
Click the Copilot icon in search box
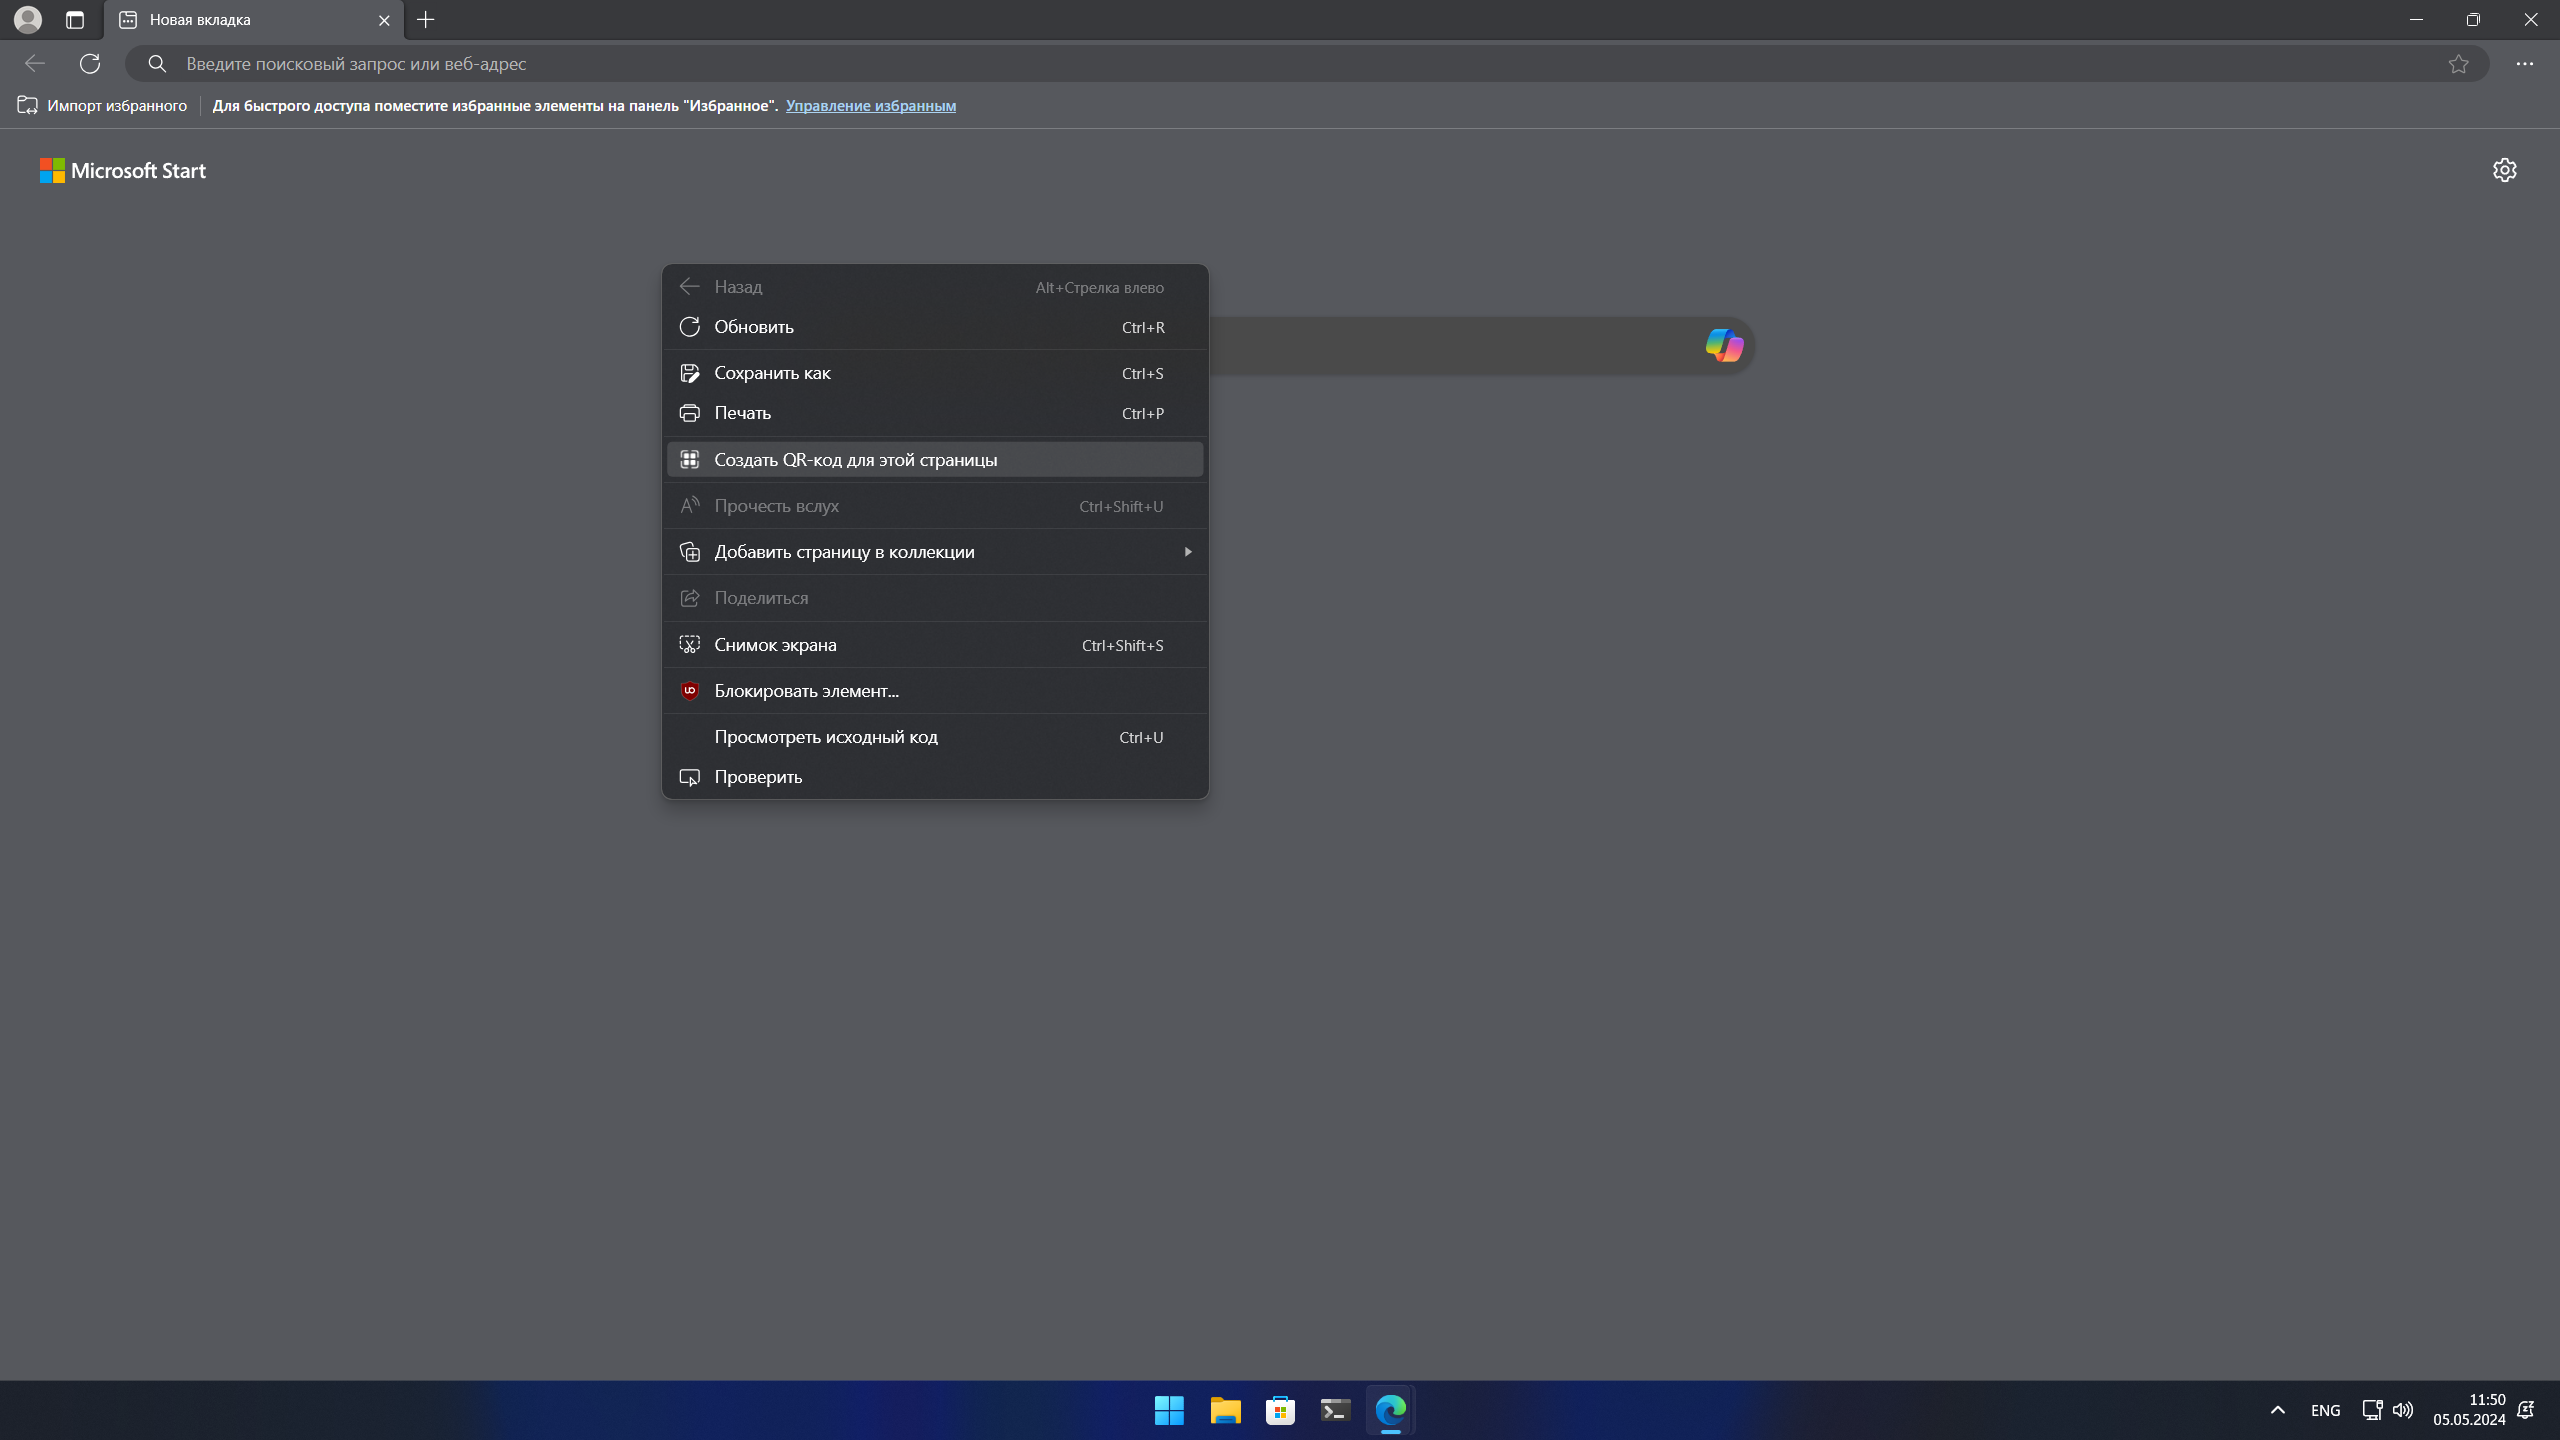[1724, 345]
